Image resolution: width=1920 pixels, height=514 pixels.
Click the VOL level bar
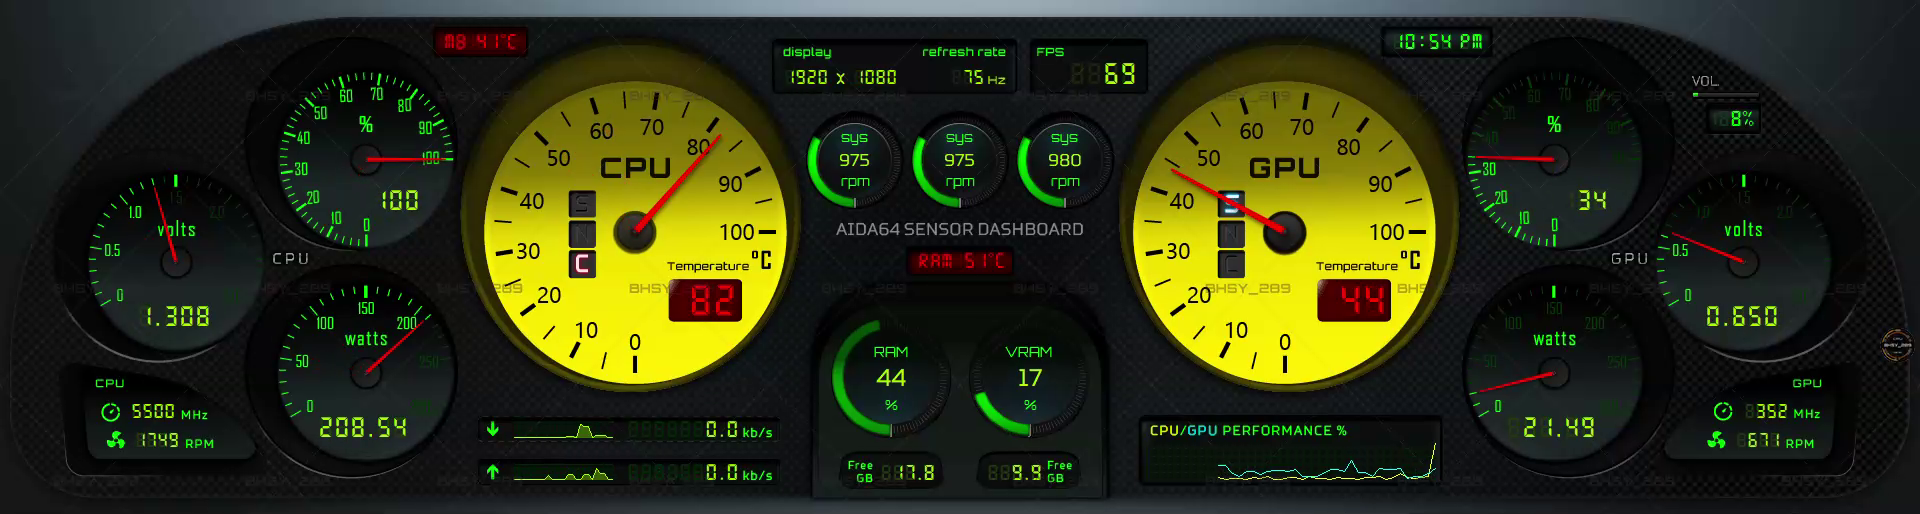pyautogui.click(x=1727, y=95)
